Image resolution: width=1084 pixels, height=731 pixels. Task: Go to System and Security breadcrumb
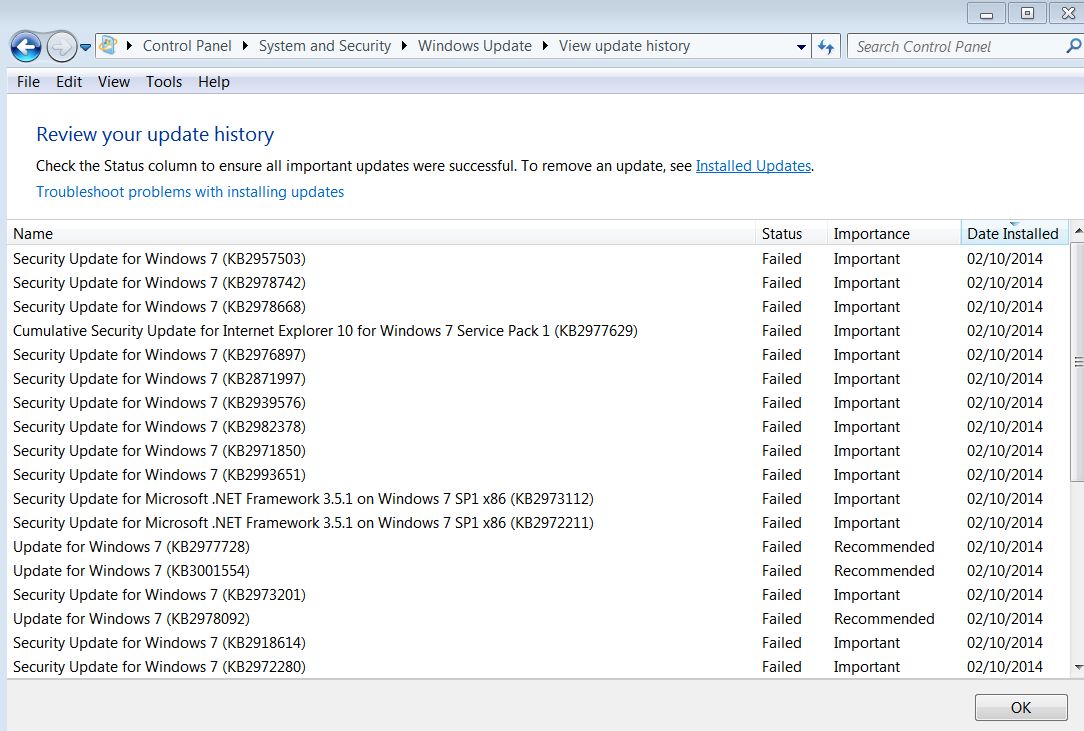[324, 46]
